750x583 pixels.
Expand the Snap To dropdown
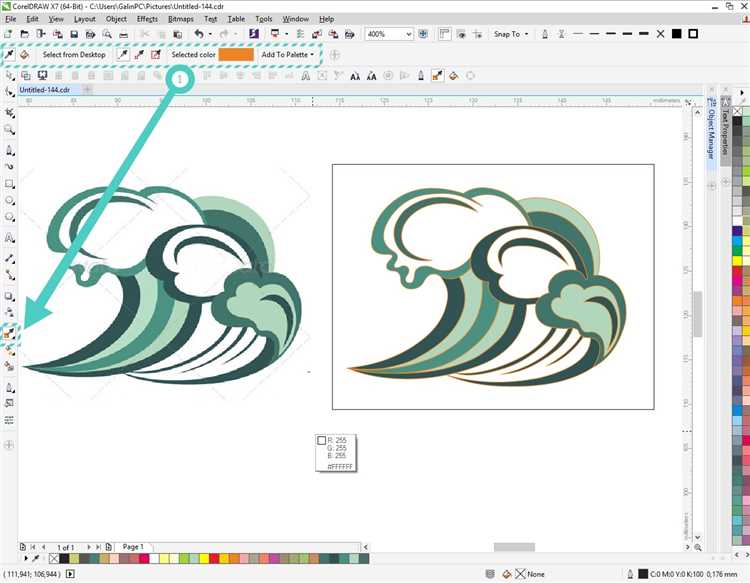512,34
